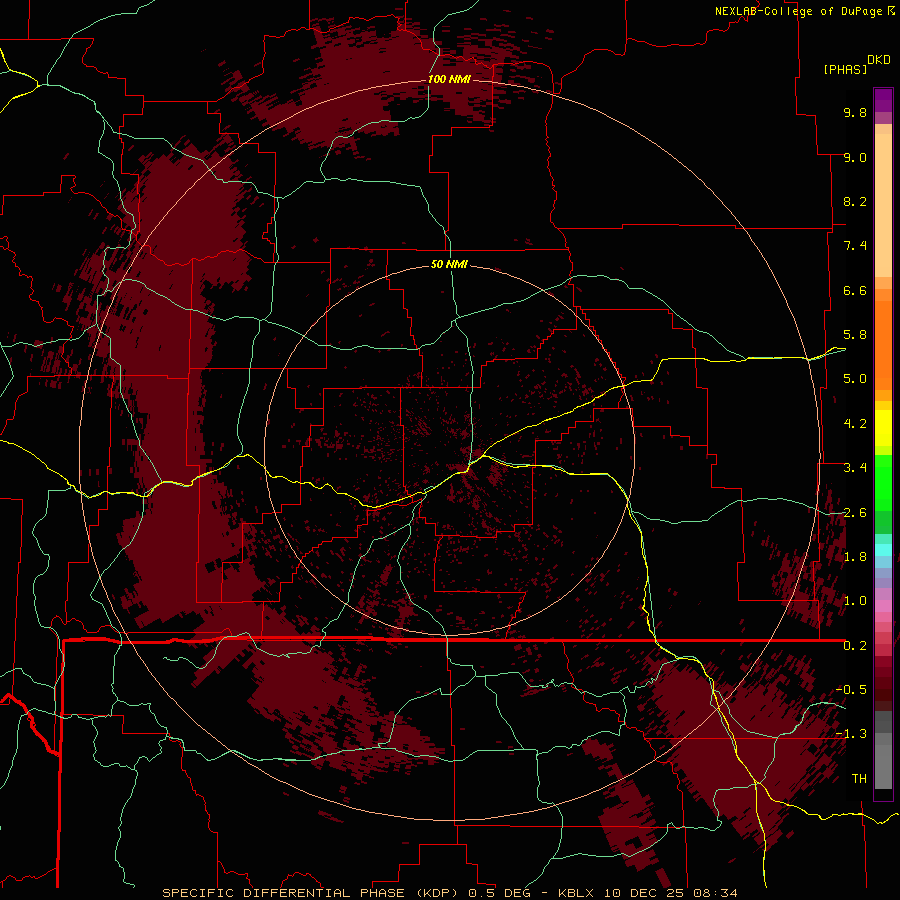Pick the bright yellow band on color scale
The width and height of the screenshot is (900, 900).
click(883, 428)
